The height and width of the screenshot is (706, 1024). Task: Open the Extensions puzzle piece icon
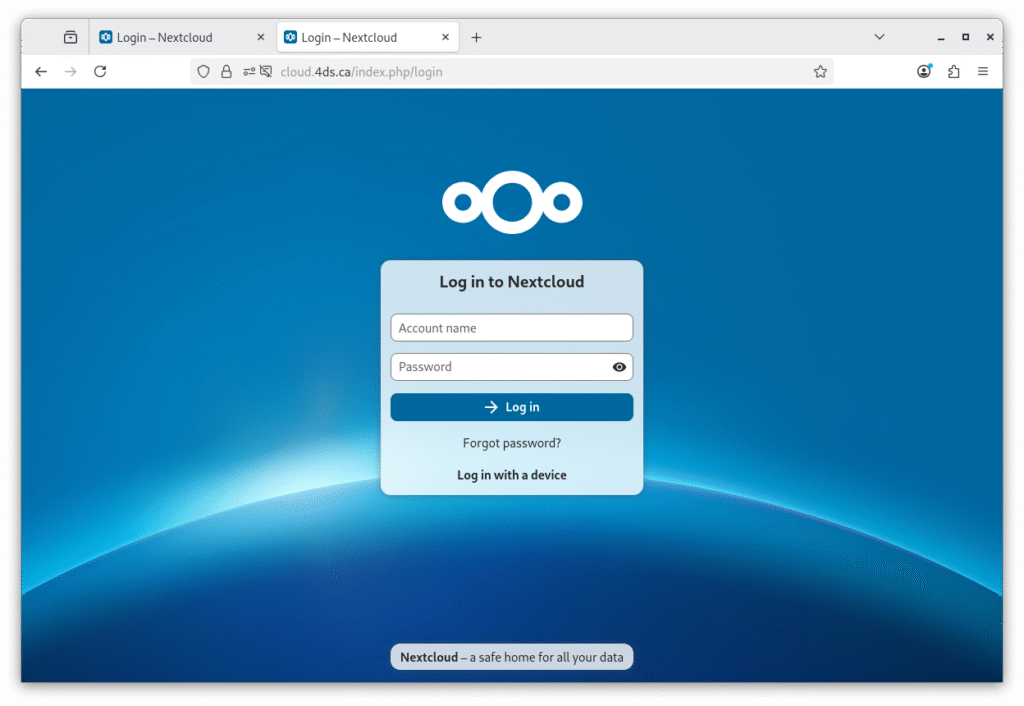(x=954, y=71)
